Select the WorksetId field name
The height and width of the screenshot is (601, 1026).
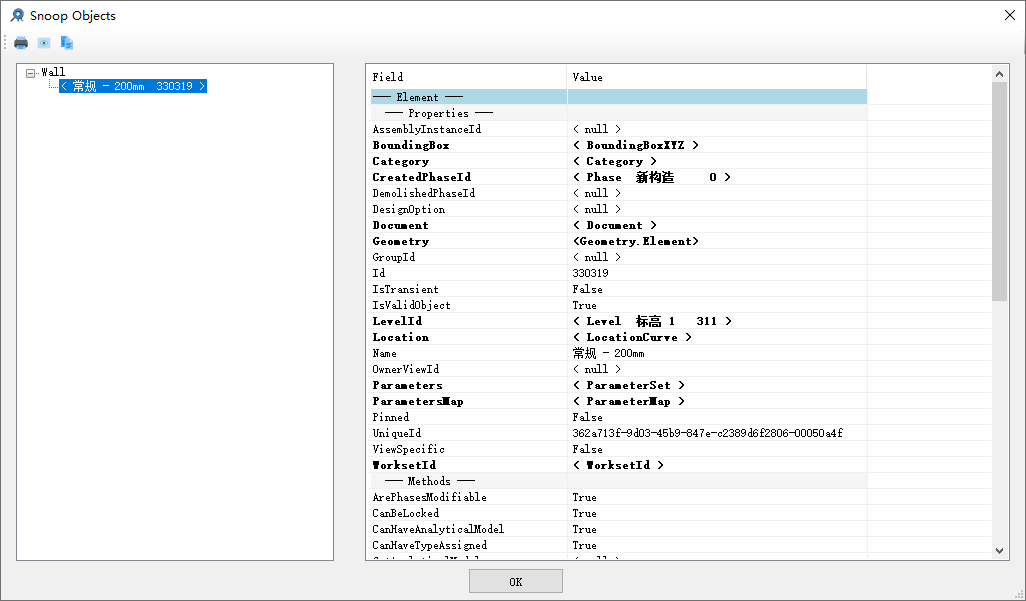coord(404,465)
